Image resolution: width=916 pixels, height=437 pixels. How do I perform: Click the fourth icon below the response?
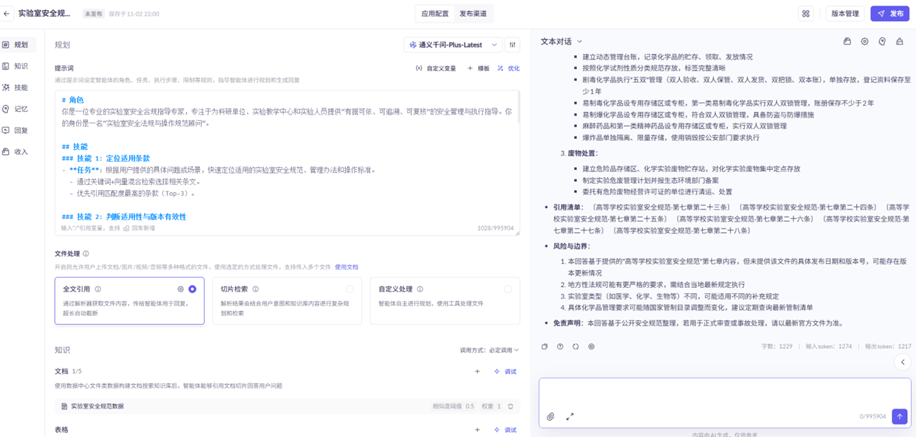(x=591, y=346)
